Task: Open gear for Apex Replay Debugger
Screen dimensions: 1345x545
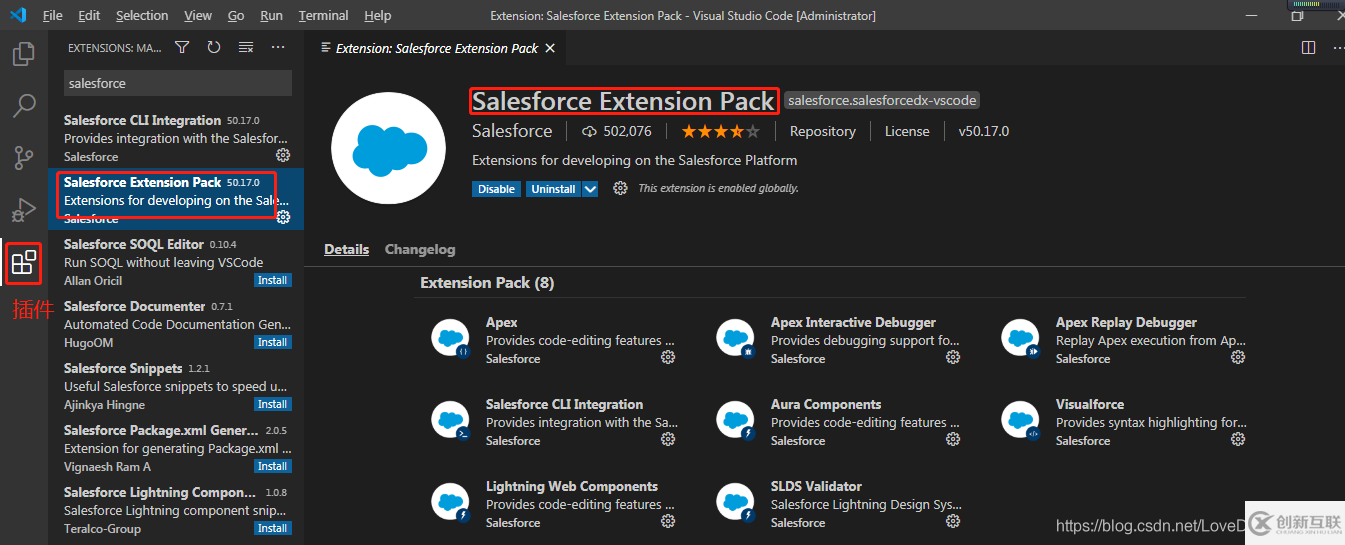Action: (x=1238, y=357)
